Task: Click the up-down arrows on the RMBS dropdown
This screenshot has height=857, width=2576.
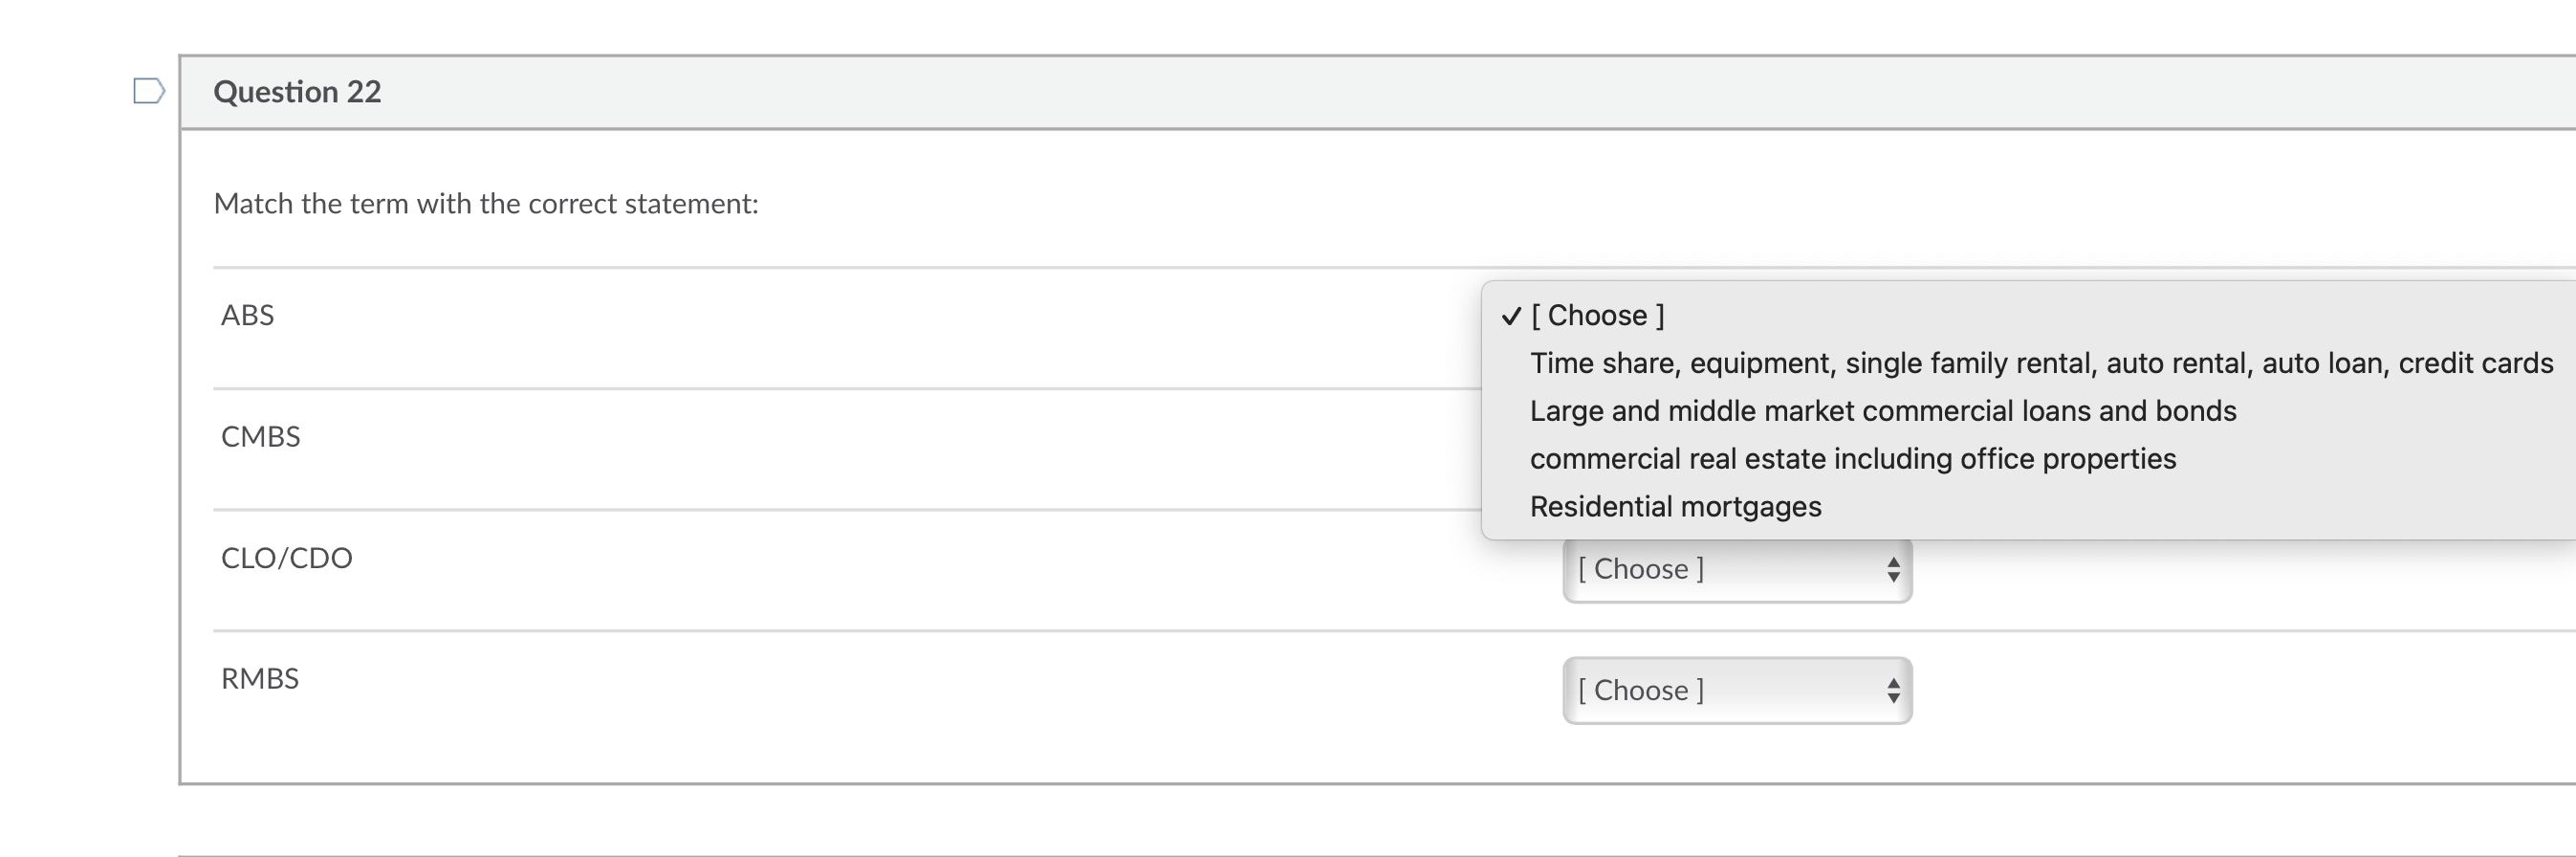Action: point(1892,690)
